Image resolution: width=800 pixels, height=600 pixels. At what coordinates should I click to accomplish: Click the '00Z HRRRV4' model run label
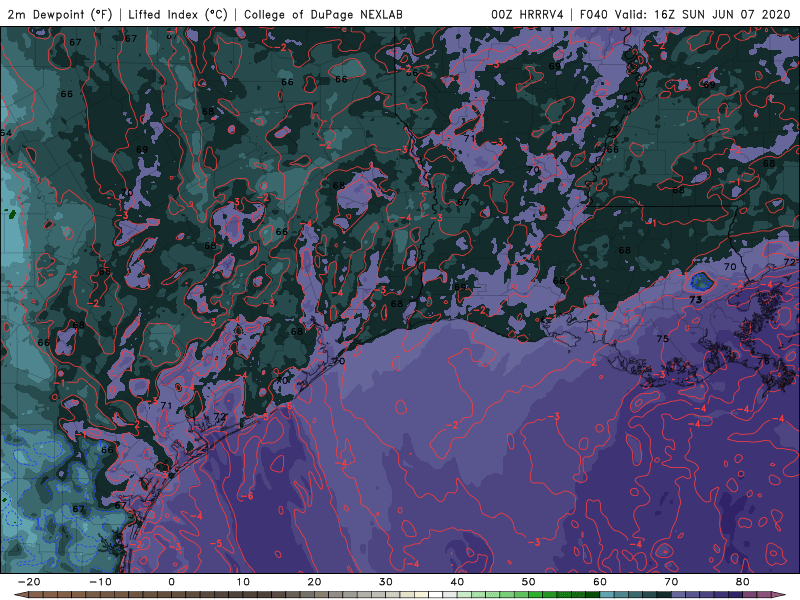[527, 14]
